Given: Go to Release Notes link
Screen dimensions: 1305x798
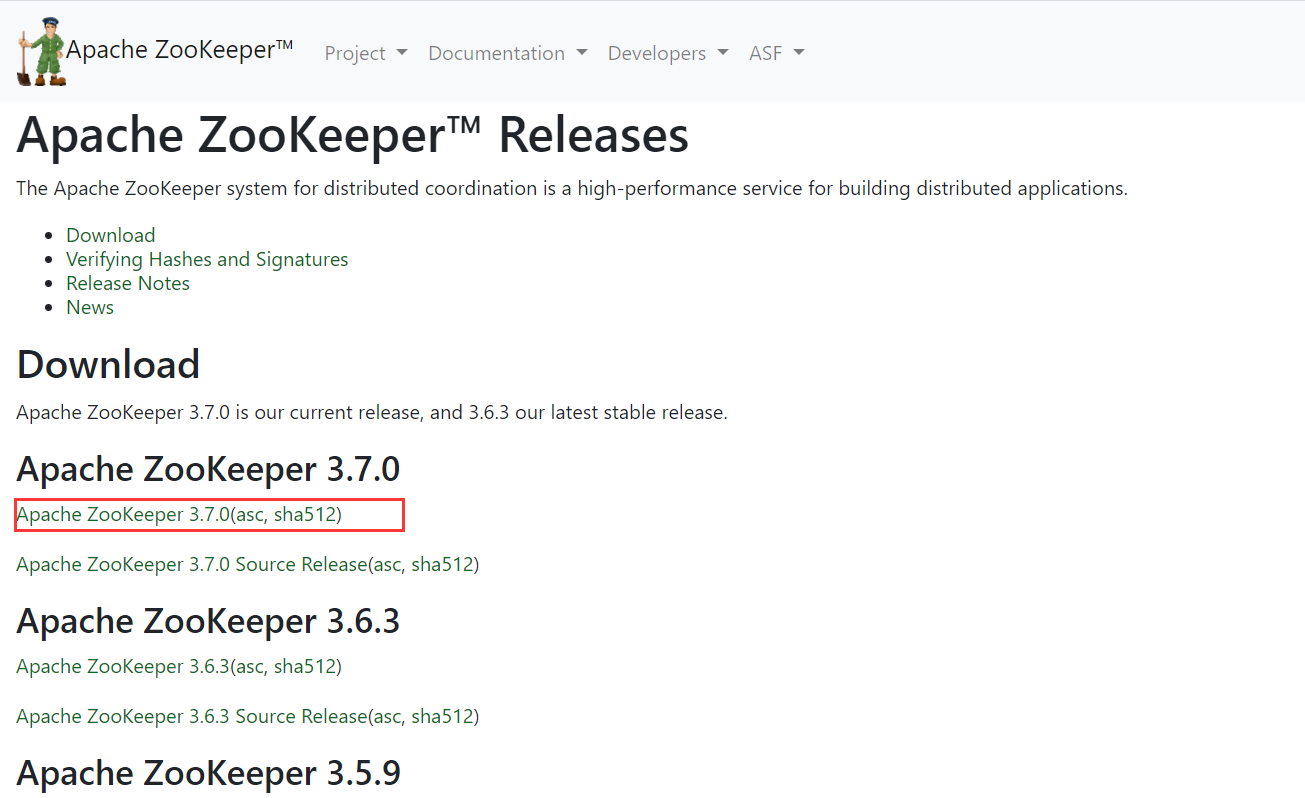Looking at the screenshot, I should pyautogui.click(x=128, y=283).
